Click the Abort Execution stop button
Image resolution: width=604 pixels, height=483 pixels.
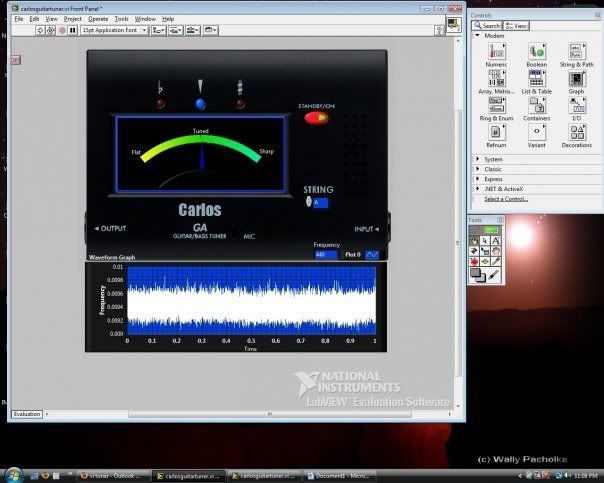[x=62, y=30]
